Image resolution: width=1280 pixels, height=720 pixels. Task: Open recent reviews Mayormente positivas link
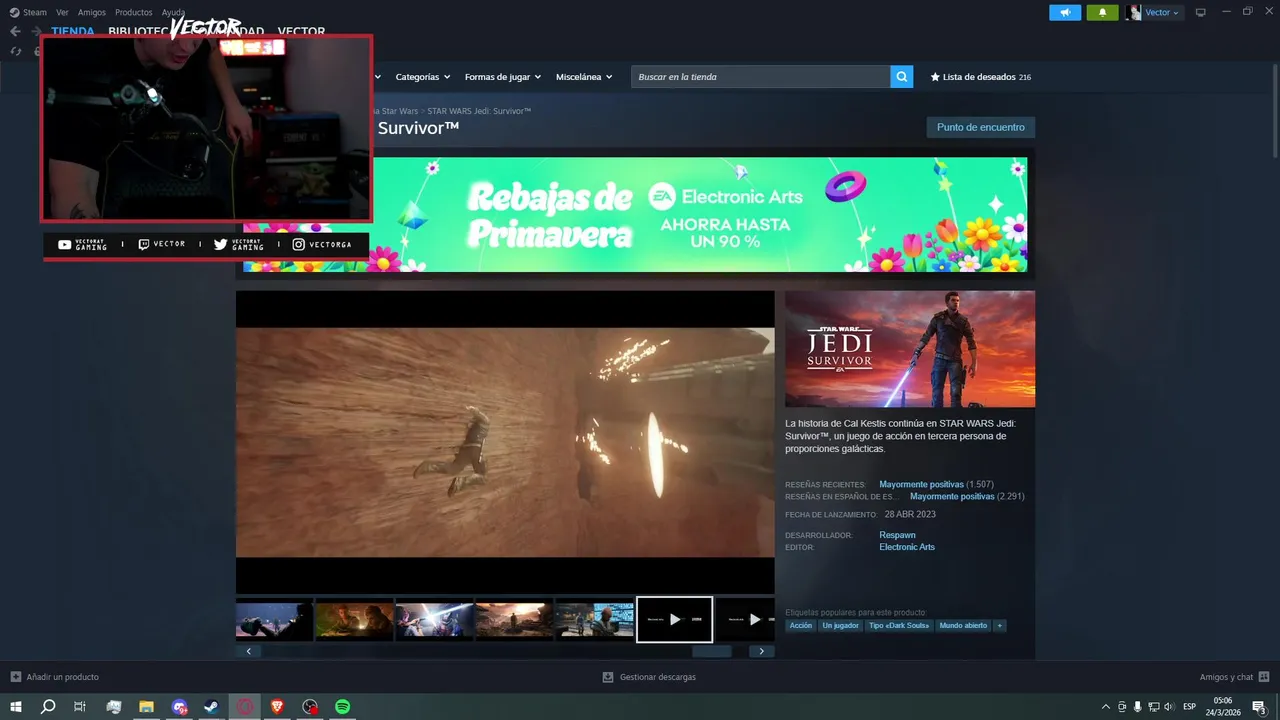[921, 485]
